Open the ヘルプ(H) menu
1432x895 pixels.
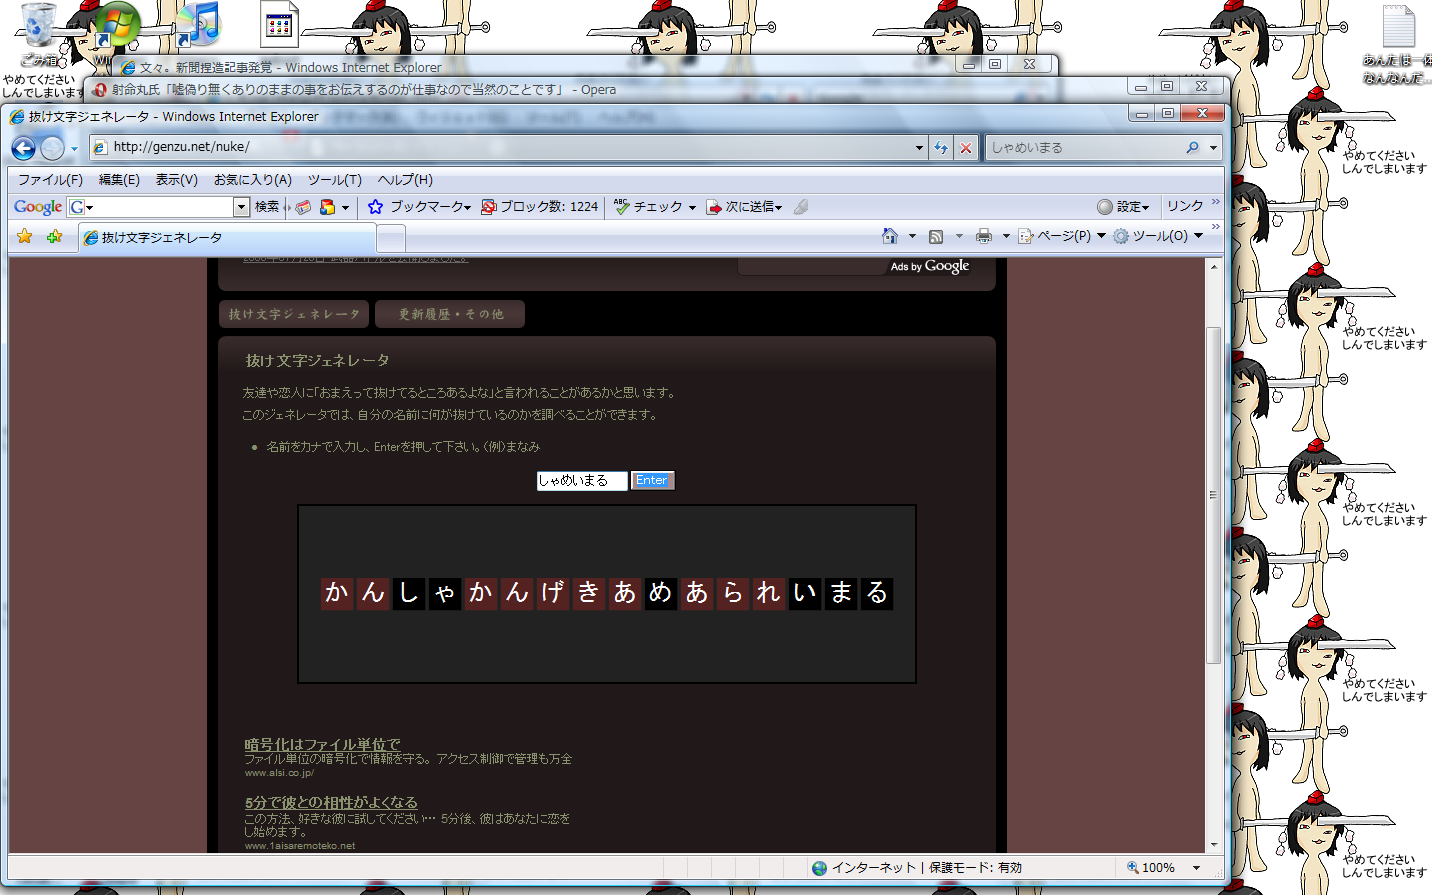[405, 180]
